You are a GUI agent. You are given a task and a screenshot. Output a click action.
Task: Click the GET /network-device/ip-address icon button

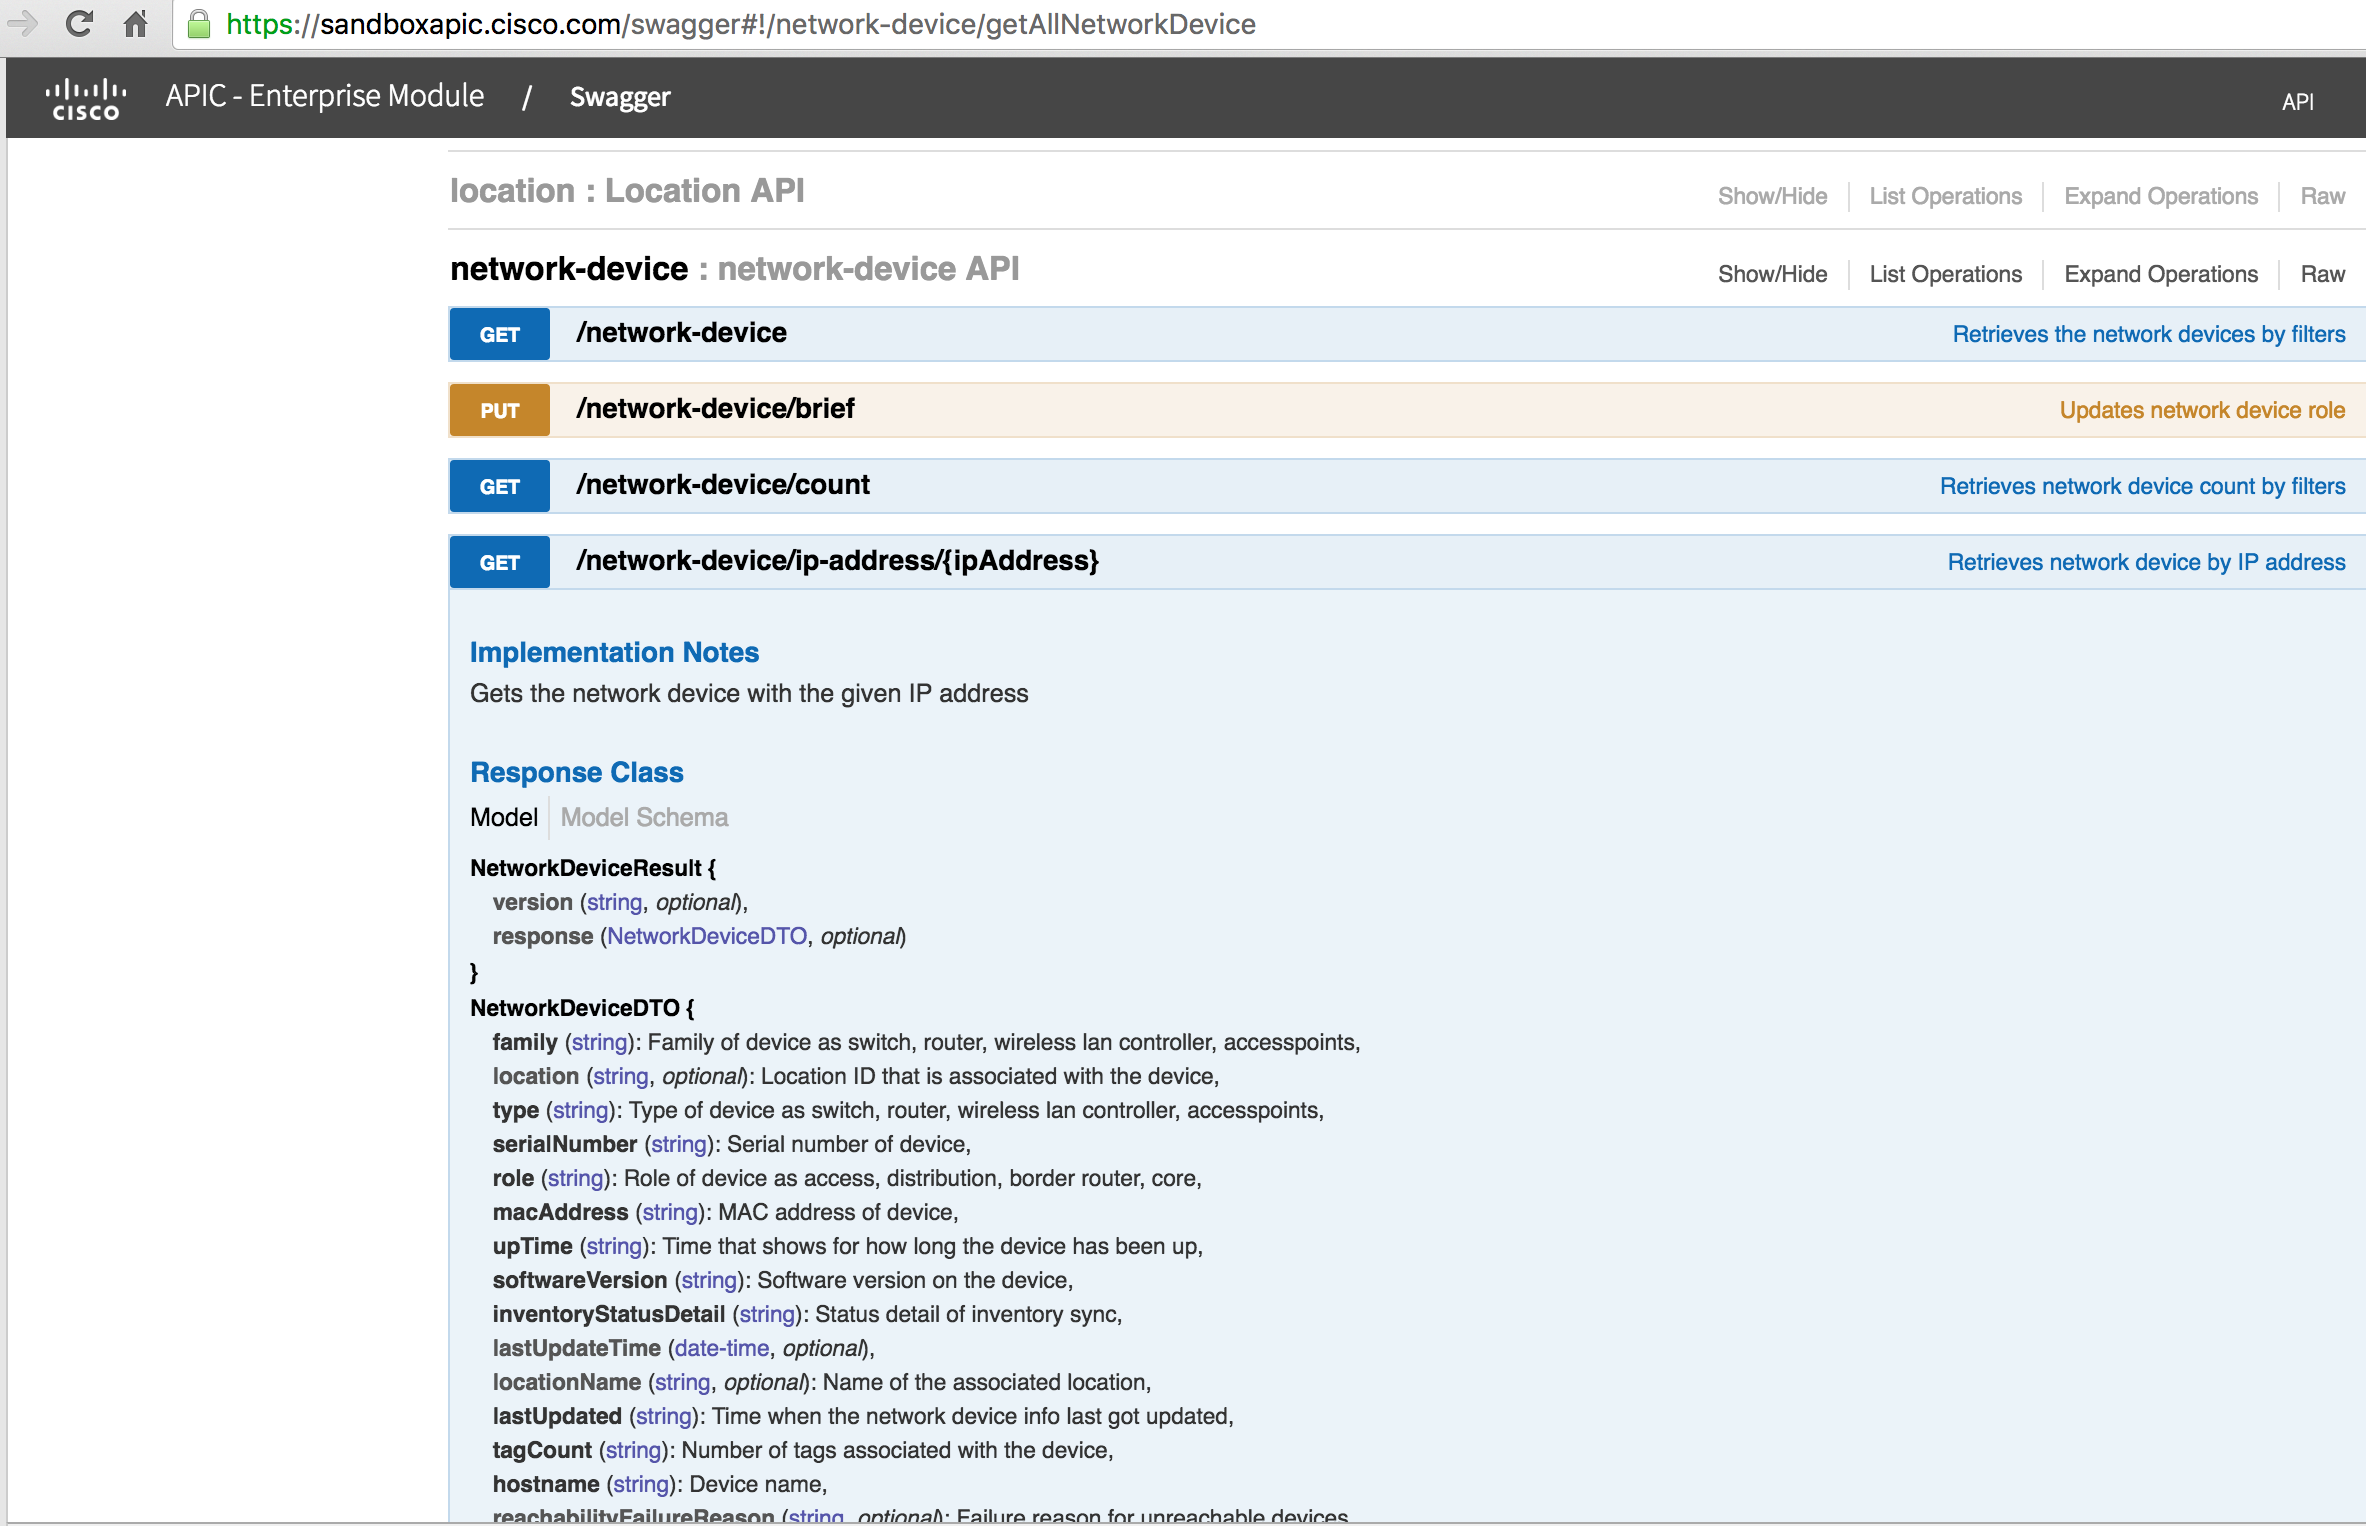tap(498, 560)
